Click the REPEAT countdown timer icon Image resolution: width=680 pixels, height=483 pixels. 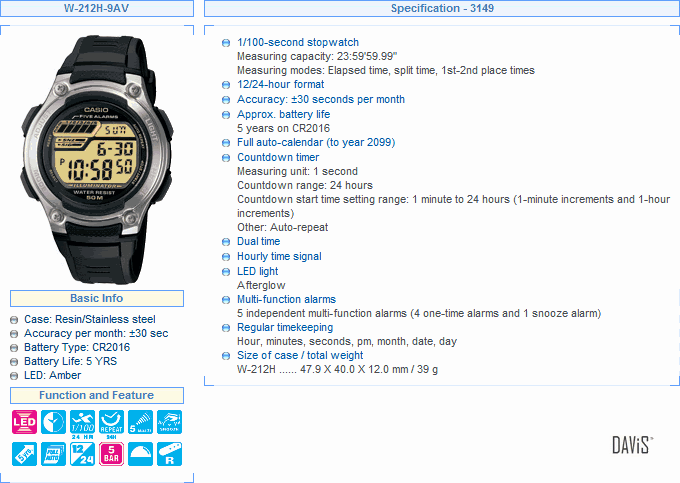click(x=111, y=423)
